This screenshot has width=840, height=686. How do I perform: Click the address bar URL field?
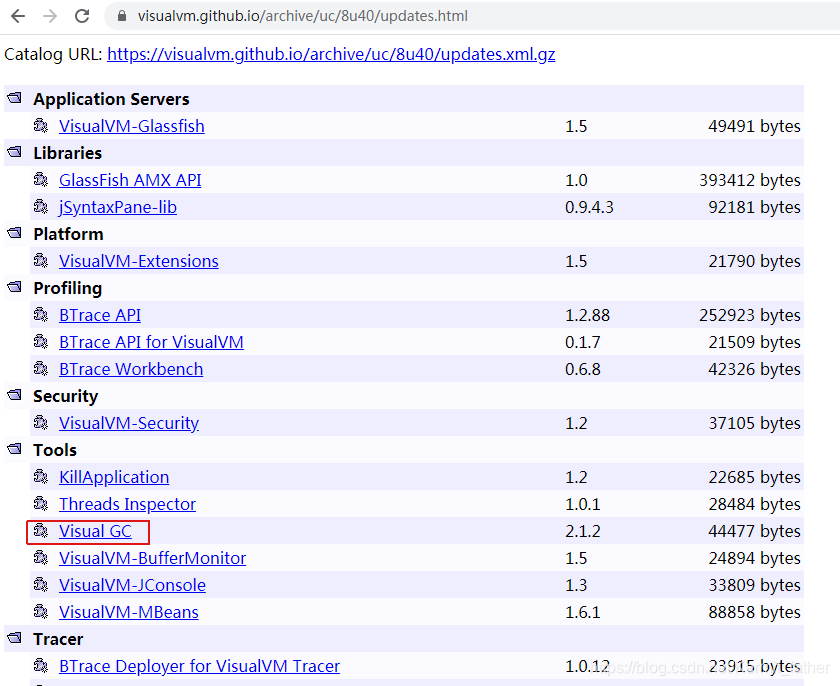pyautogui.click(x=471, y=16)
